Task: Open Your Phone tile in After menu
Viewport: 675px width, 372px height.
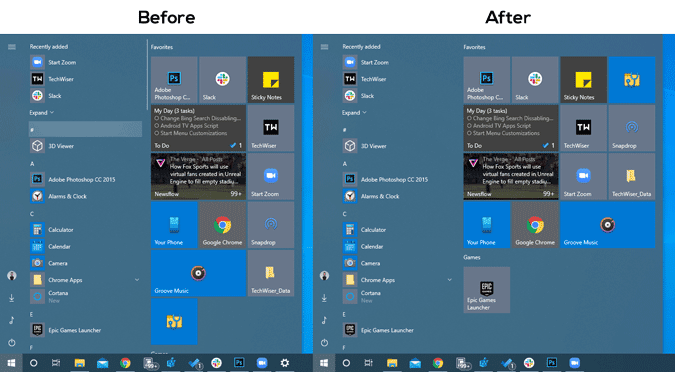Action: 486,225
